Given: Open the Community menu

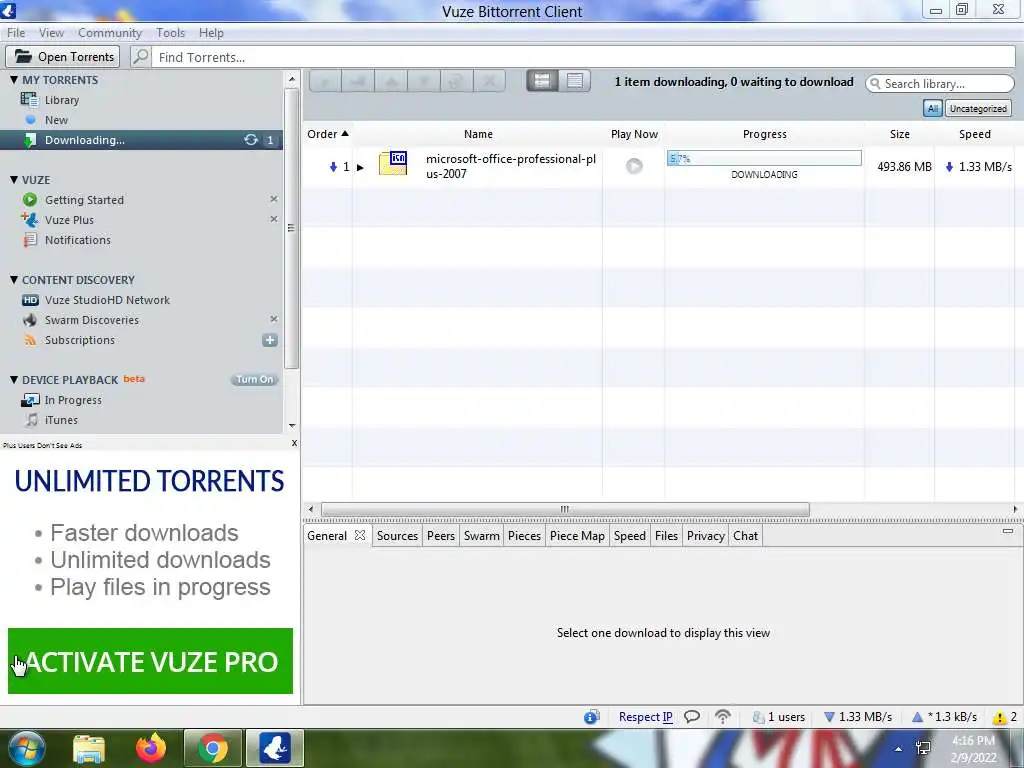Looking at the screenshot, I should (110, 33).
